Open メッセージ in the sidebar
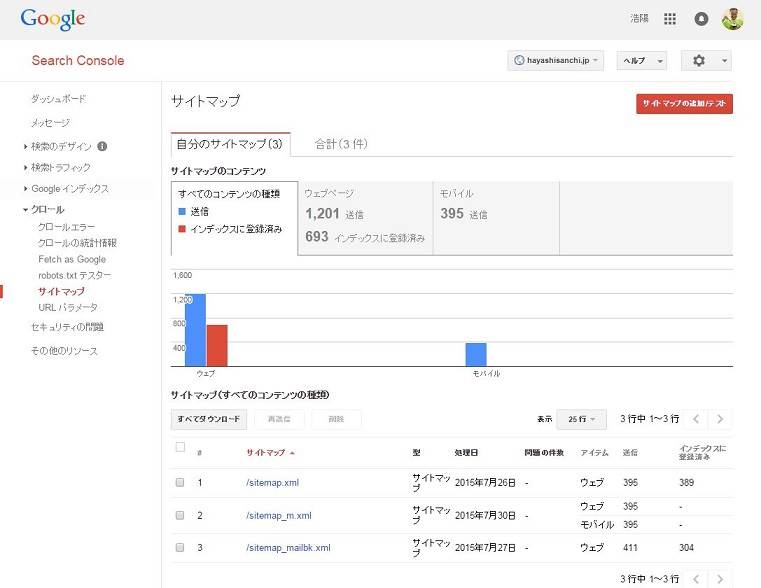This screenshot has height=588, width=761. click(x=50, y=123)
